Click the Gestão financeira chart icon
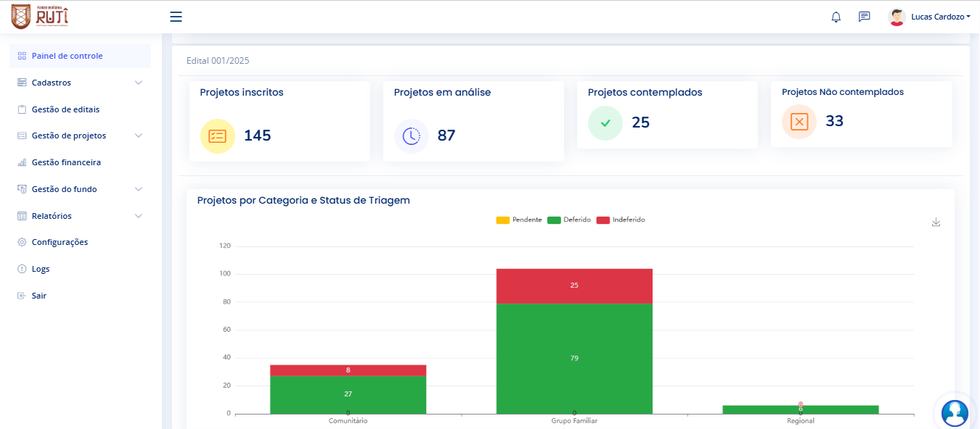The image size is (980, 429). point(22,163)
